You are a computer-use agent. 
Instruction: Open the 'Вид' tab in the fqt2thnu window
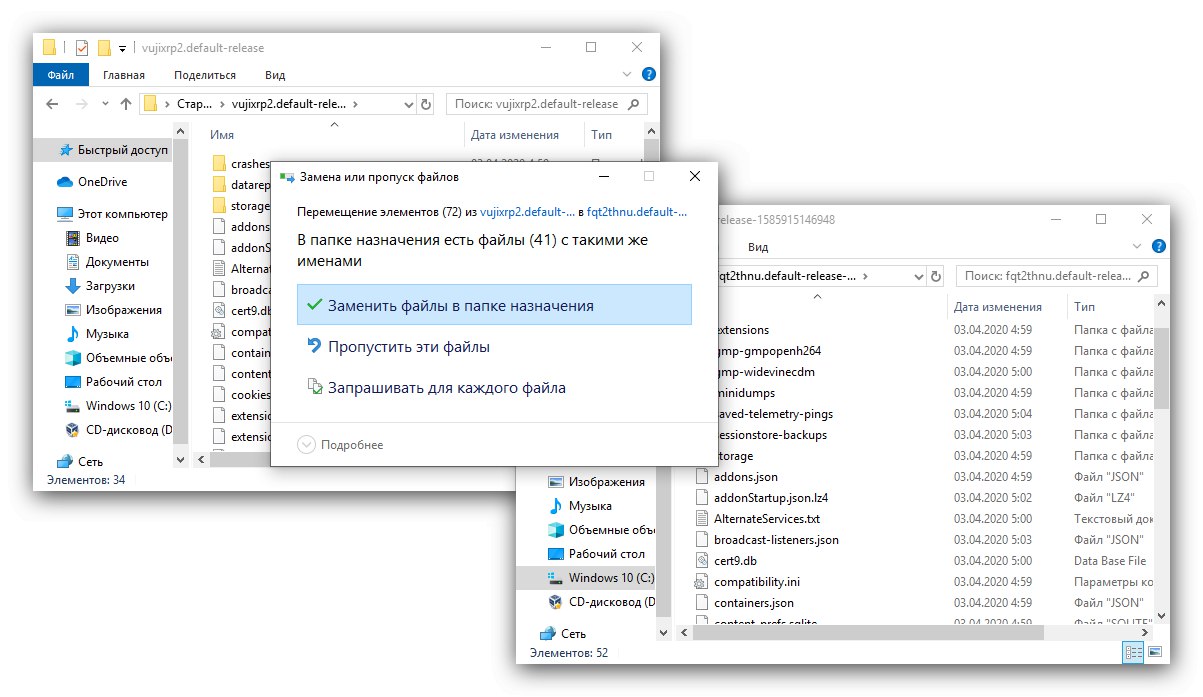pyautogui.click(x=758, y=247)
